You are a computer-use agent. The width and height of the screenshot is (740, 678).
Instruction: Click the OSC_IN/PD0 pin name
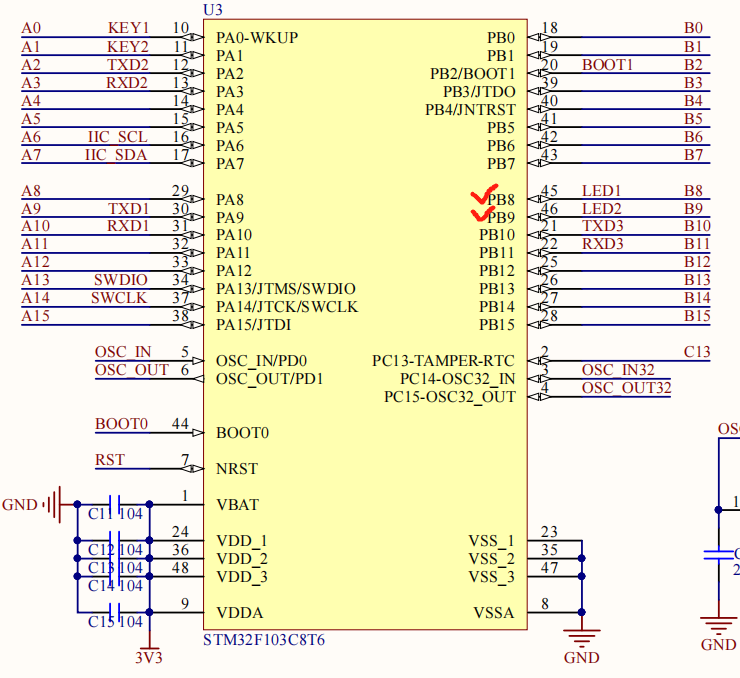click(261, 361)
